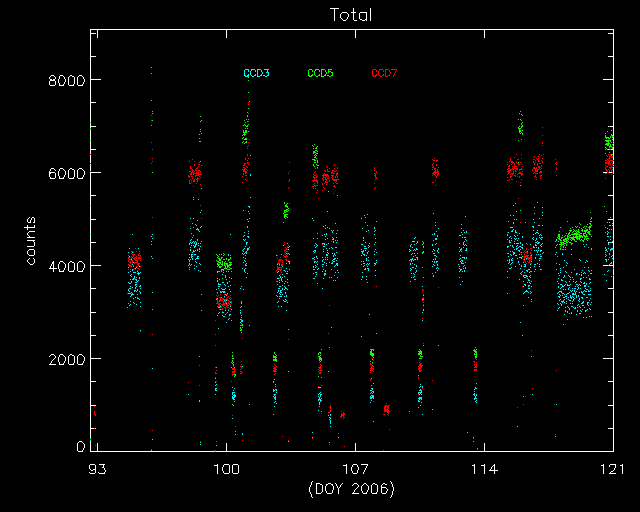
Task: Click the y-axis tick label 2000
Action: (66, 359)
